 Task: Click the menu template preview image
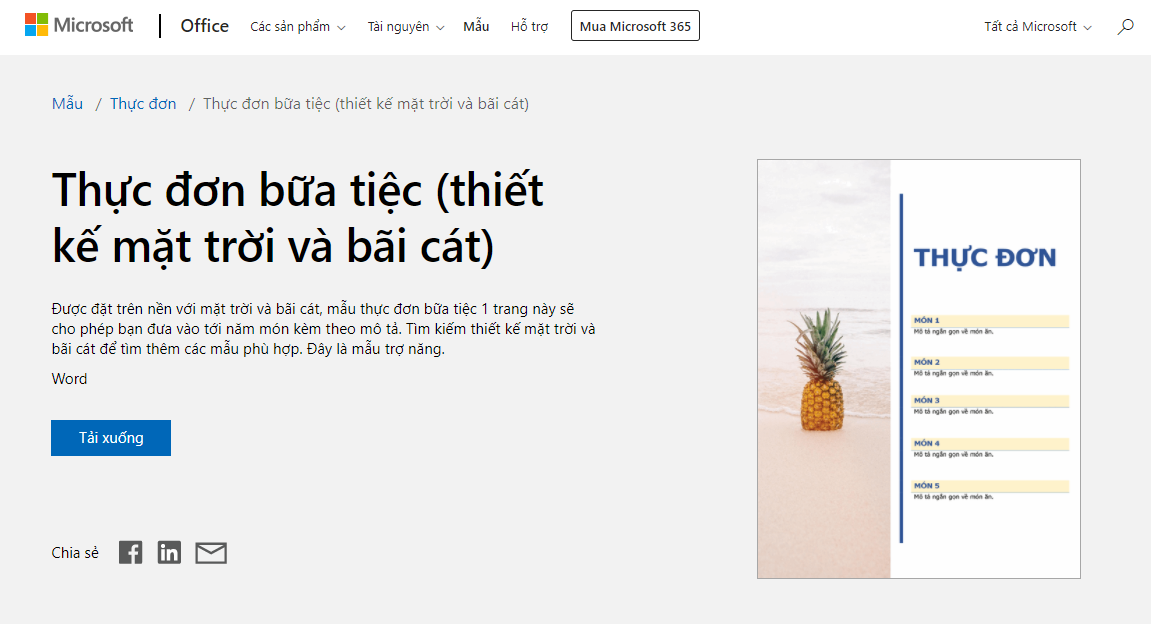[918, 368]
